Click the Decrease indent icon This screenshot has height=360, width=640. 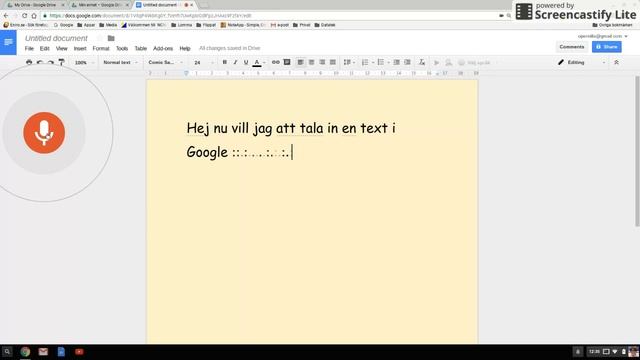pyautogui.click(x=396, y=62)
